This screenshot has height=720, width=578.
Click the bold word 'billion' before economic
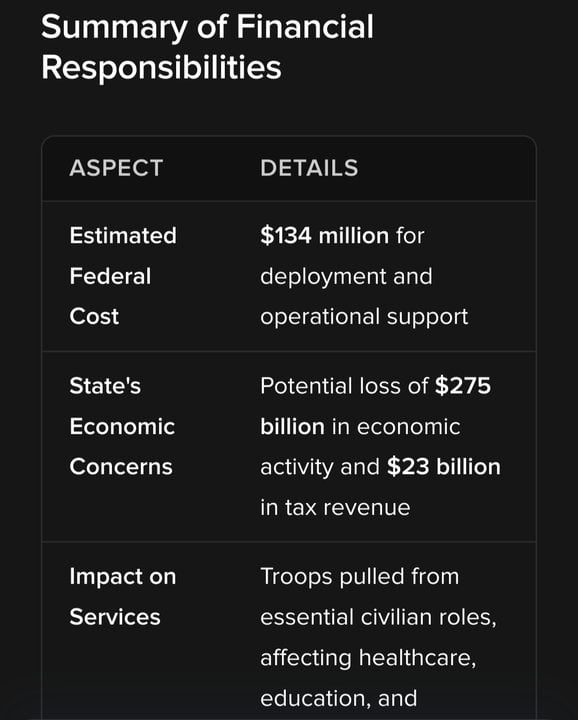(292, 427)
